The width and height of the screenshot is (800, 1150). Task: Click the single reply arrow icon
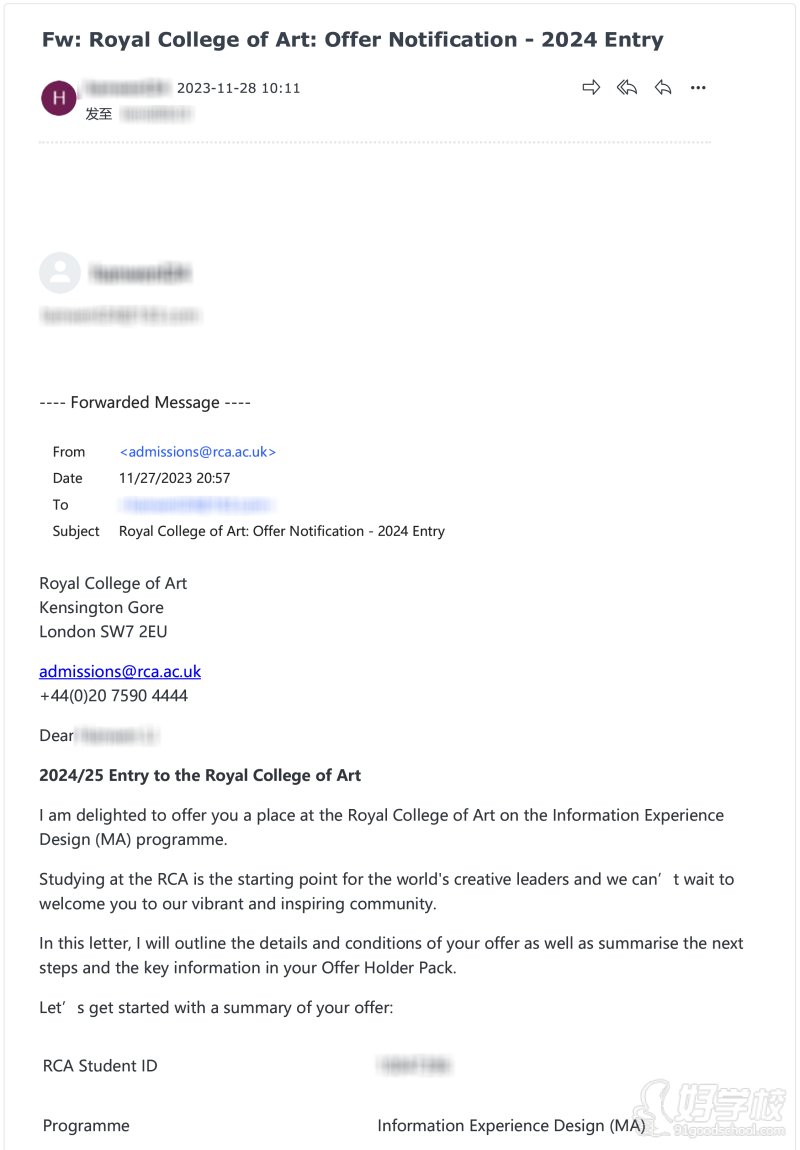[x=662, y=88]
